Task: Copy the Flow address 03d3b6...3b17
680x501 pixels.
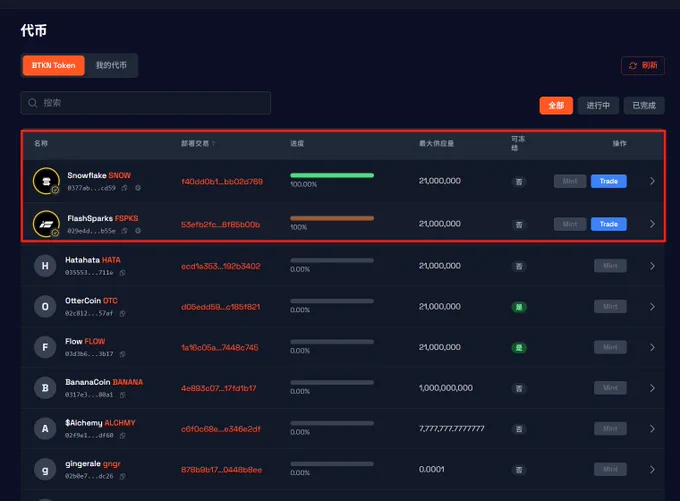Action: click(123, 354)
